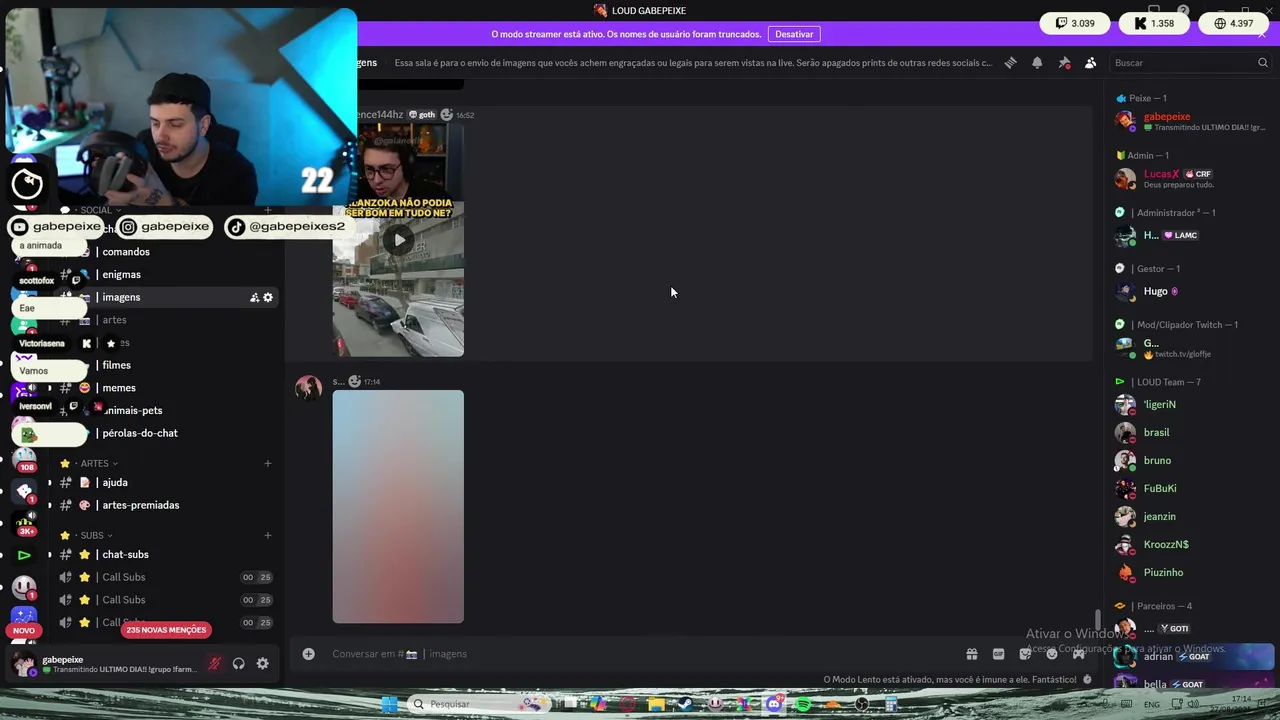Click the message author avatar at 17:14
1280x720 pixels.
[308, 388]
